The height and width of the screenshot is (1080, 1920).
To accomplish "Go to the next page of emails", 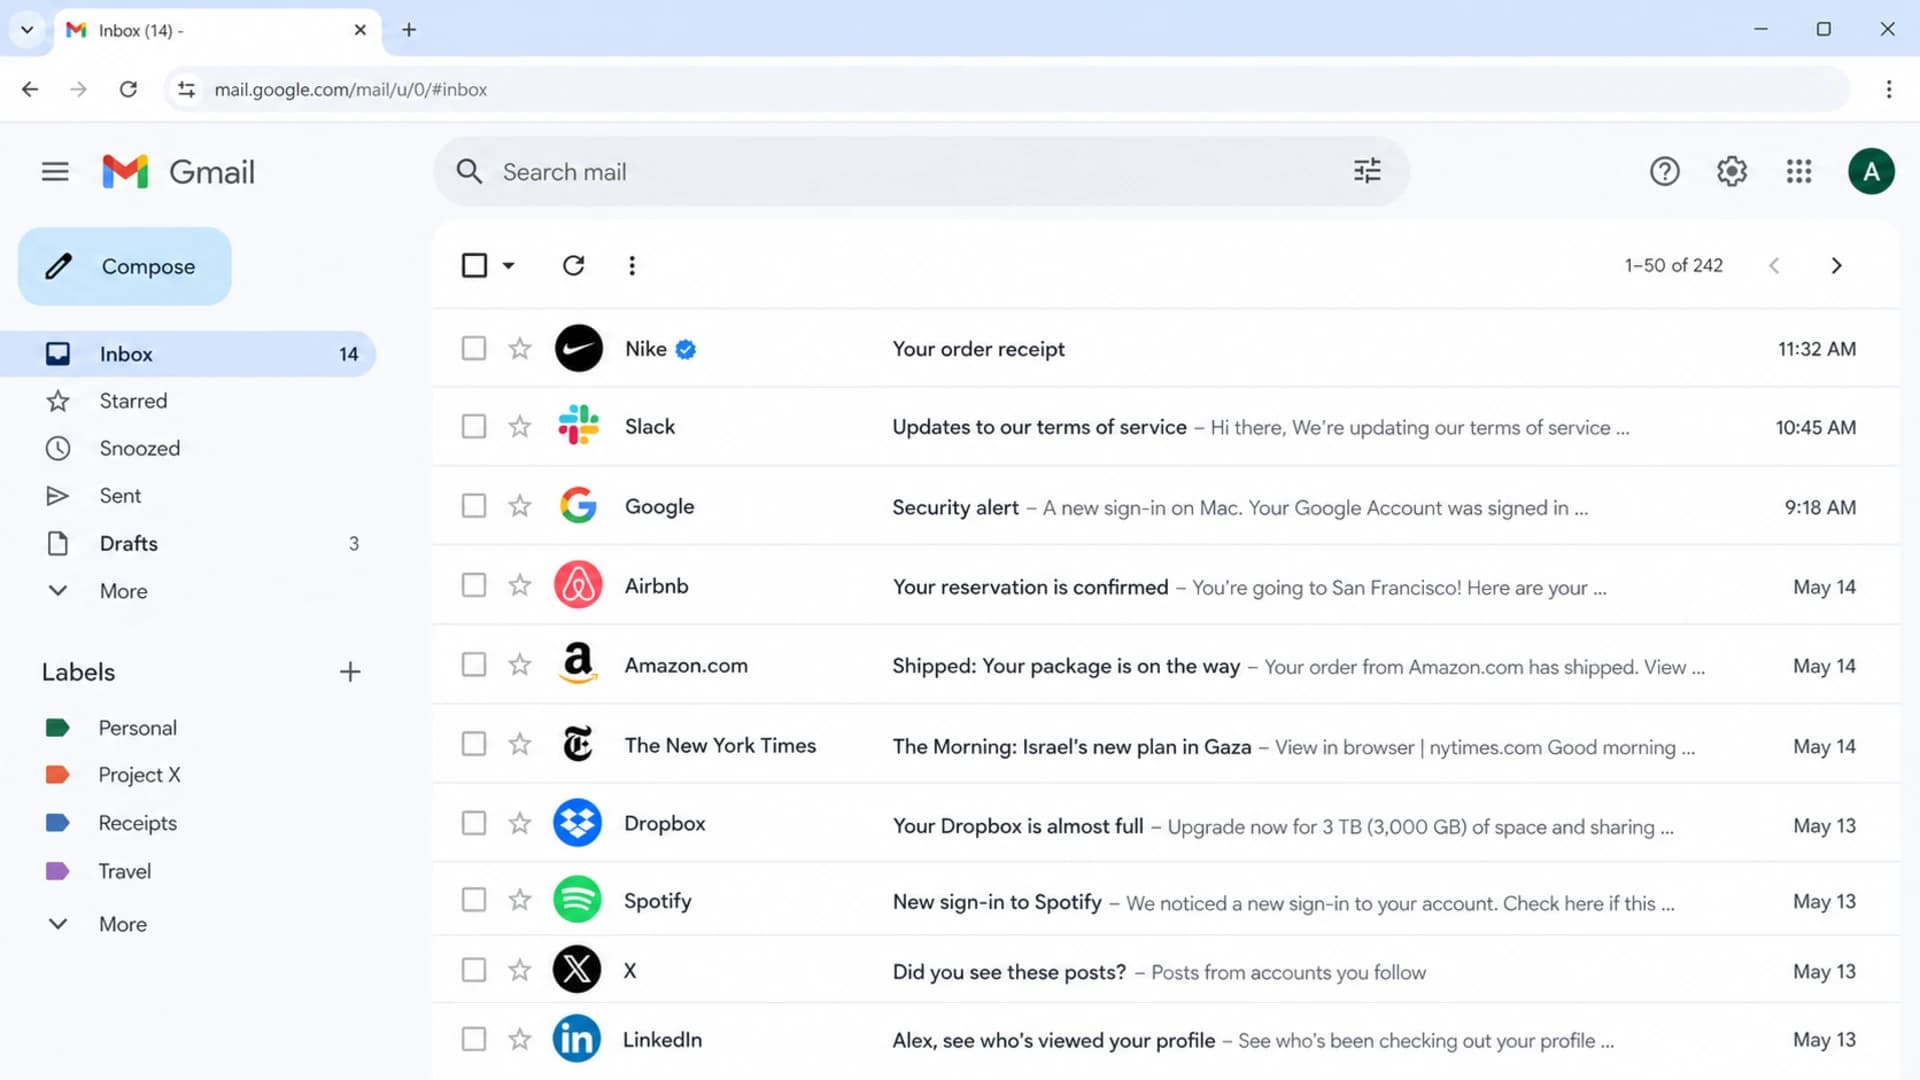I will coord(1836,265).
